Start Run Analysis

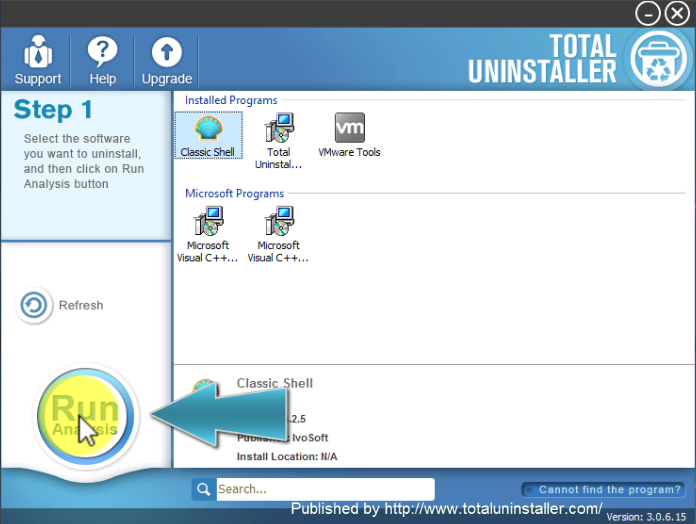(x=85, y=416)
